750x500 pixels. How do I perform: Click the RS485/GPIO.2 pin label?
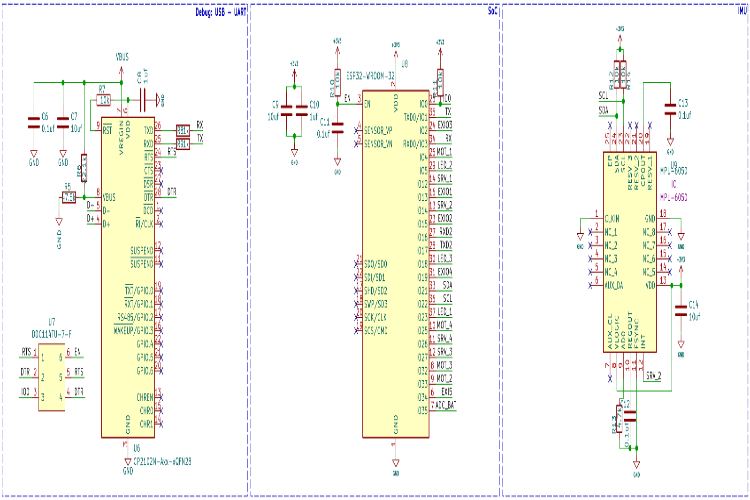pyautogui.click(x=135, y=317)
